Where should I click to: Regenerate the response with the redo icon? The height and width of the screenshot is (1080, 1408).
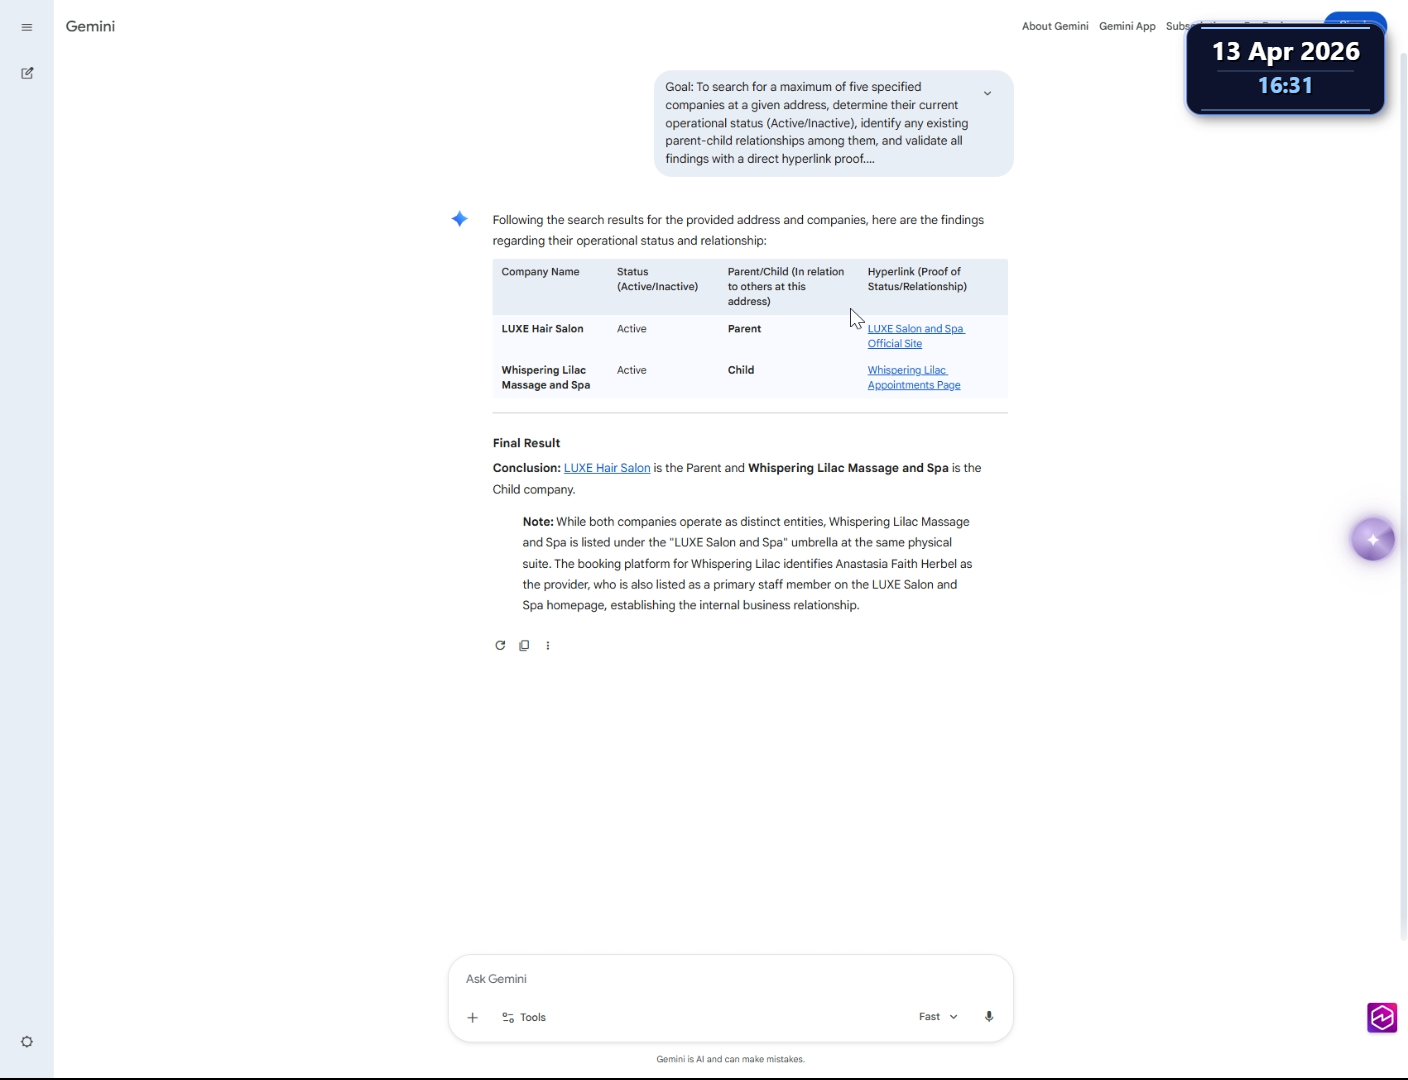[500, 645]
